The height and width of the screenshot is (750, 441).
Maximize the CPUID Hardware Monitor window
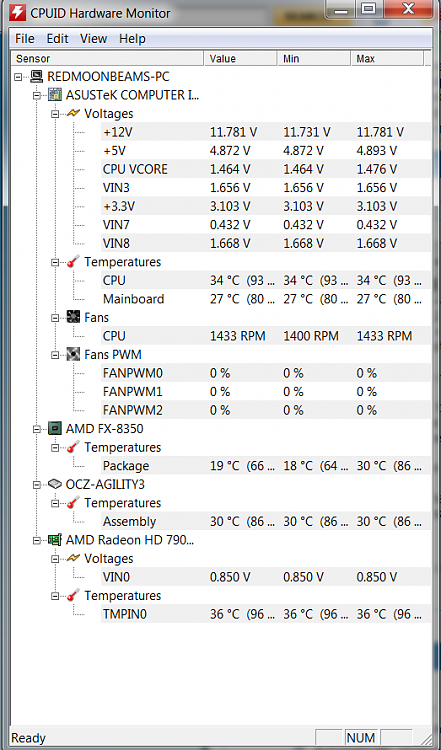pyautogui.click(x=368, y=9)
